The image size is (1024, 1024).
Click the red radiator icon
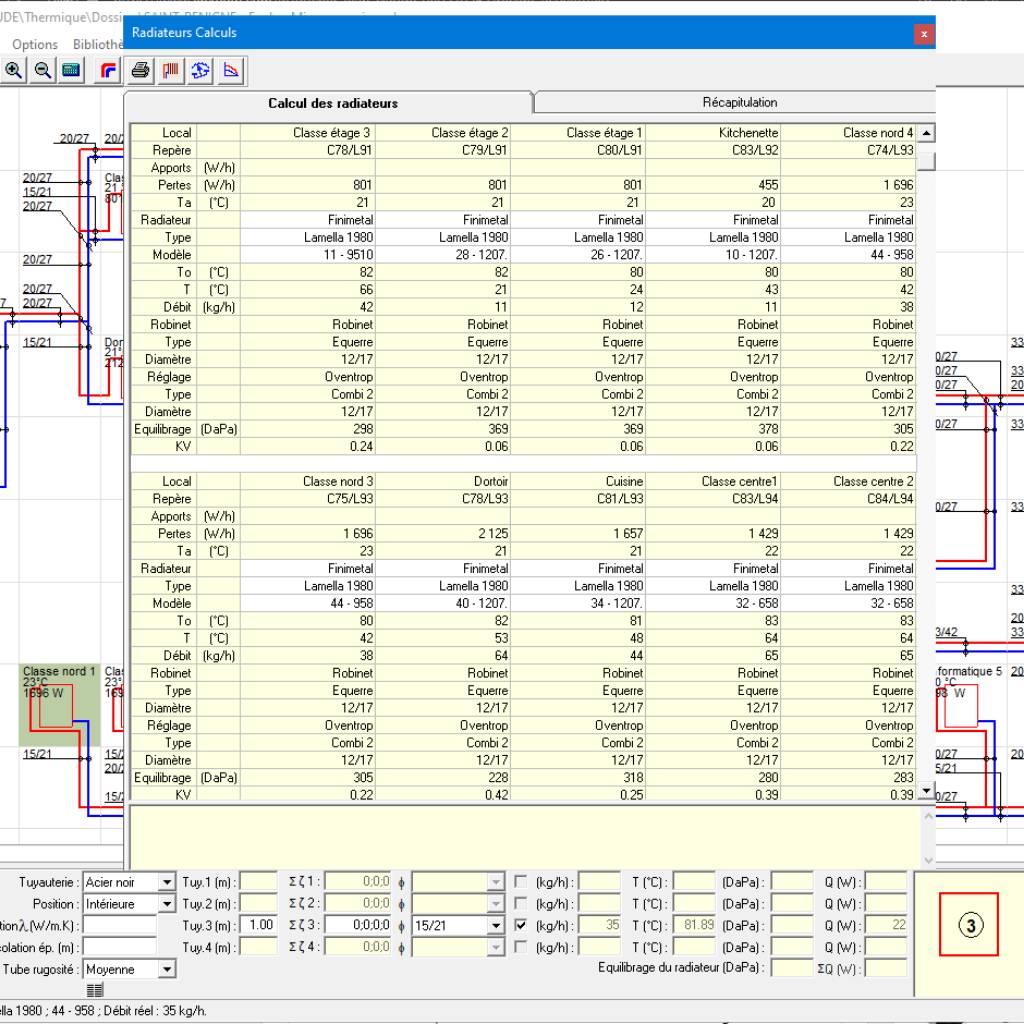pos(171,70)
